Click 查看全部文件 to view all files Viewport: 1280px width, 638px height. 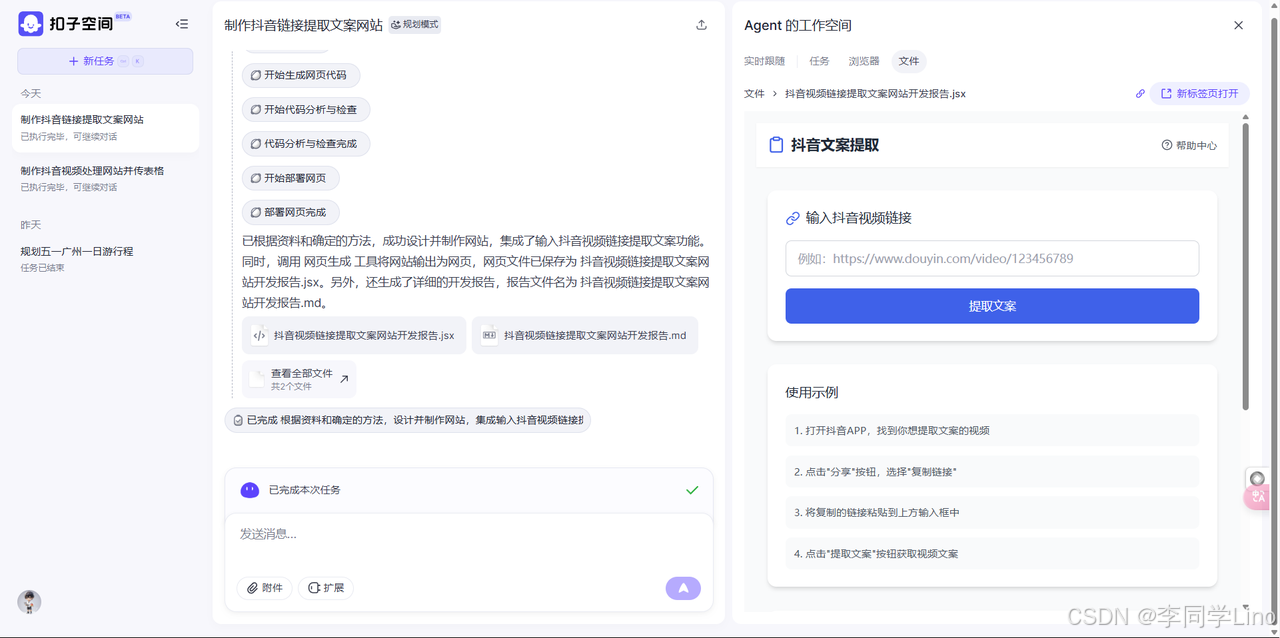299,379
